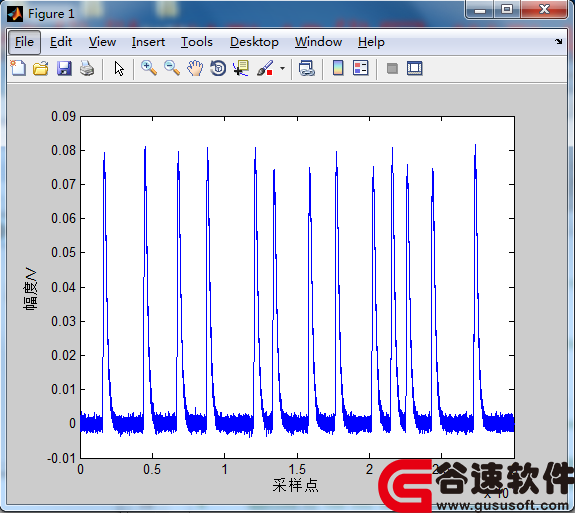The image size is (575, 513).
Task: Click the x-axis label 采样点
Action: tap(296, 485)
